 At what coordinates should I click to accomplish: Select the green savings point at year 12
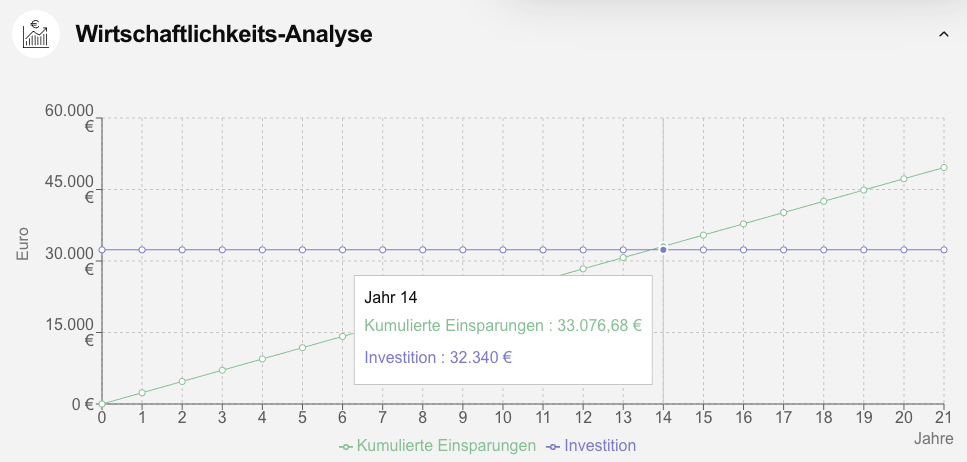click(583, 269)
